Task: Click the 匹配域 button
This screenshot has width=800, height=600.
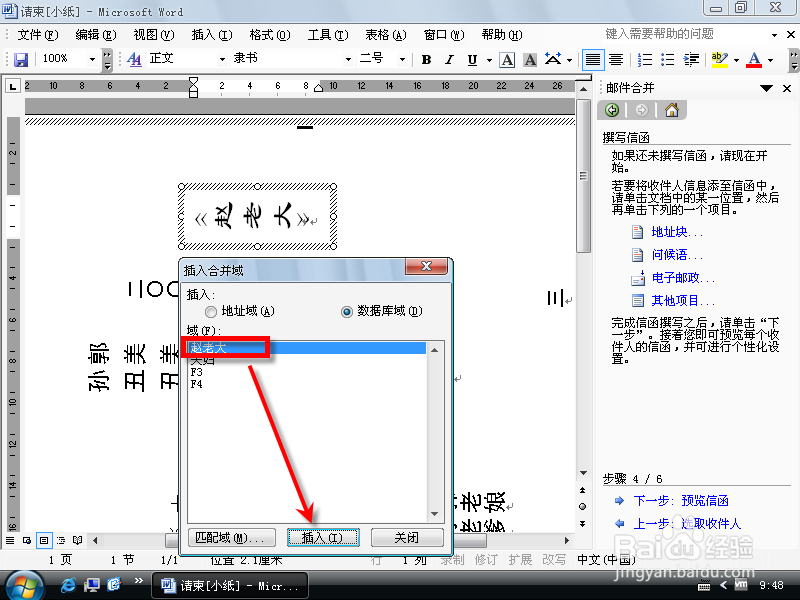Action: pos(232,537)
